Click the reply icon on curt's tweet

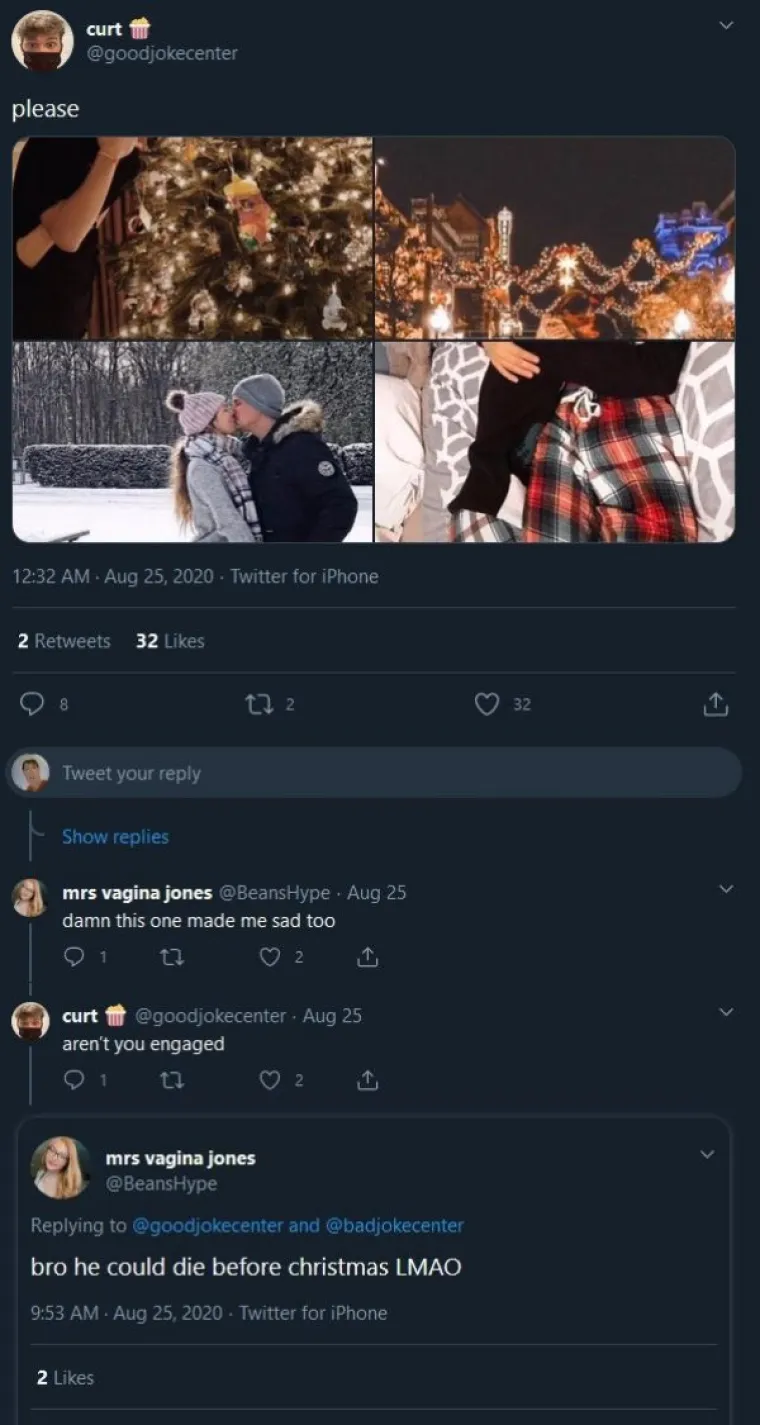click(x=30, y=704)
